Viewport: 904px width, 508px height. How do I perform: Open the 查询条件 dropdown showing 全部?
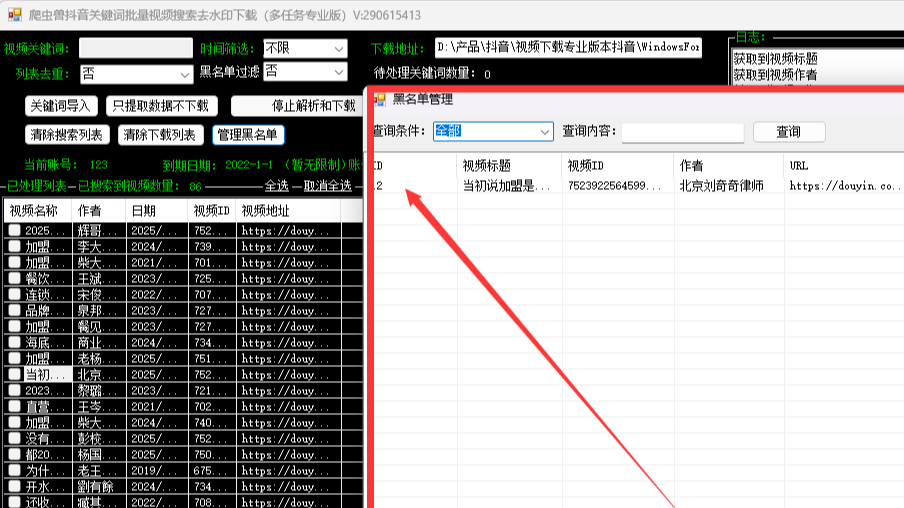[x=493, y=131]
